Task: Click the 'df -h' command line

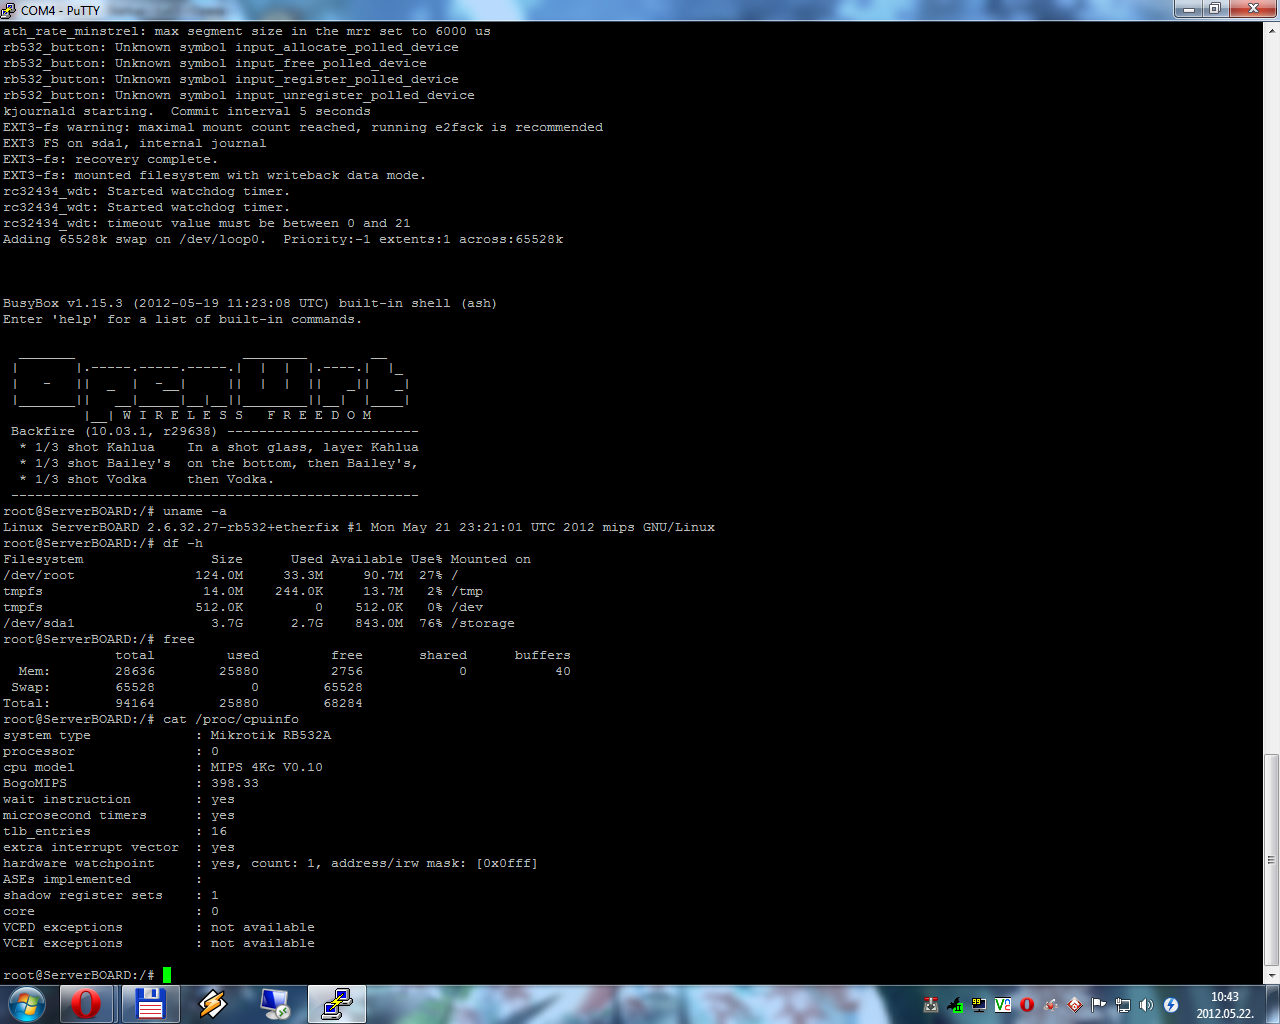Action: pos(103,543)
